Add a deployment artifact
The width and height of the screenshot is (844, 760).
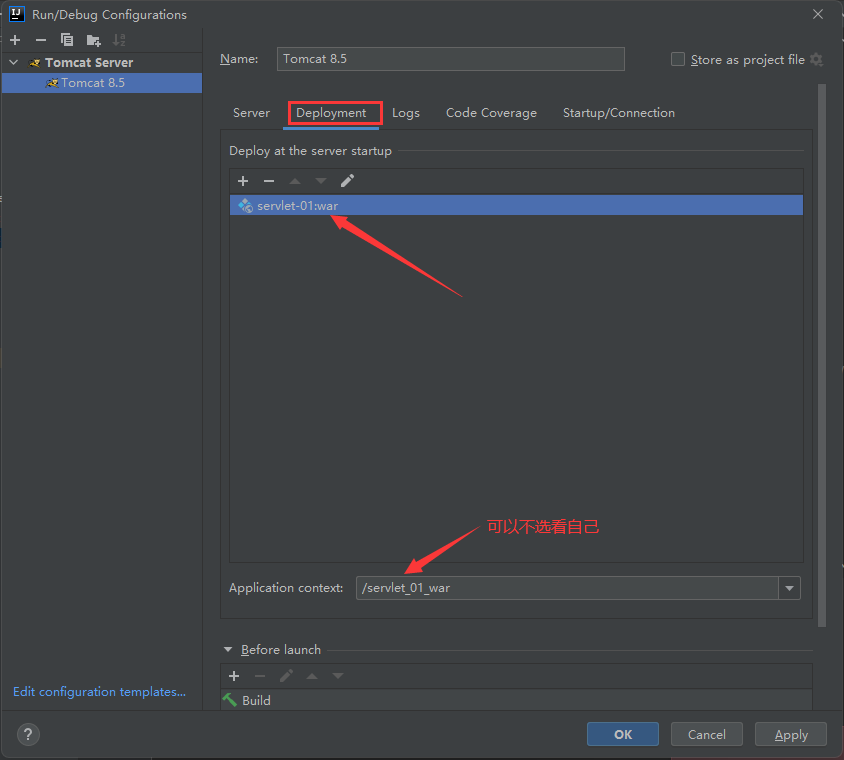coord(243,181)
